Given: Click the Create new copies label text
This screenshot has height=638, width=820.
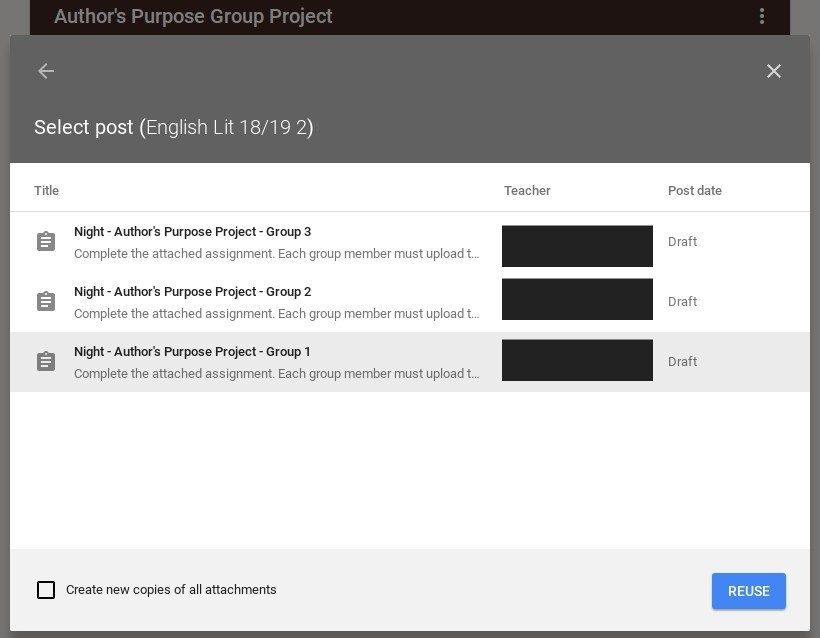Looking at the screenshot, I should (x=171, y=590).
